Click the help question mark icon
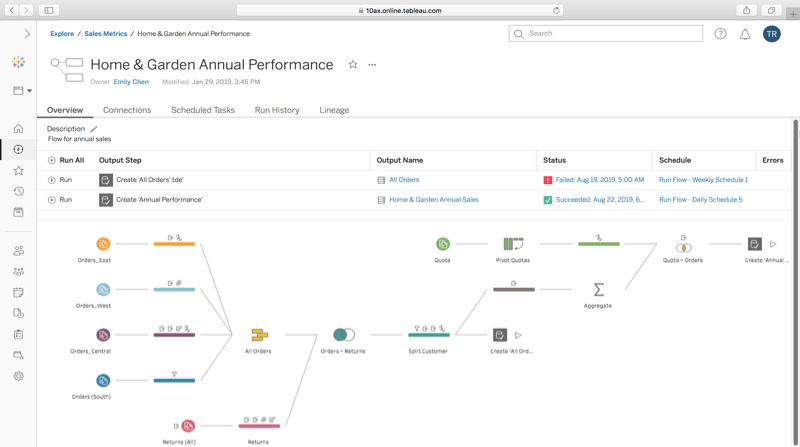Screen dimensions: 800x447 click(721, 34)
